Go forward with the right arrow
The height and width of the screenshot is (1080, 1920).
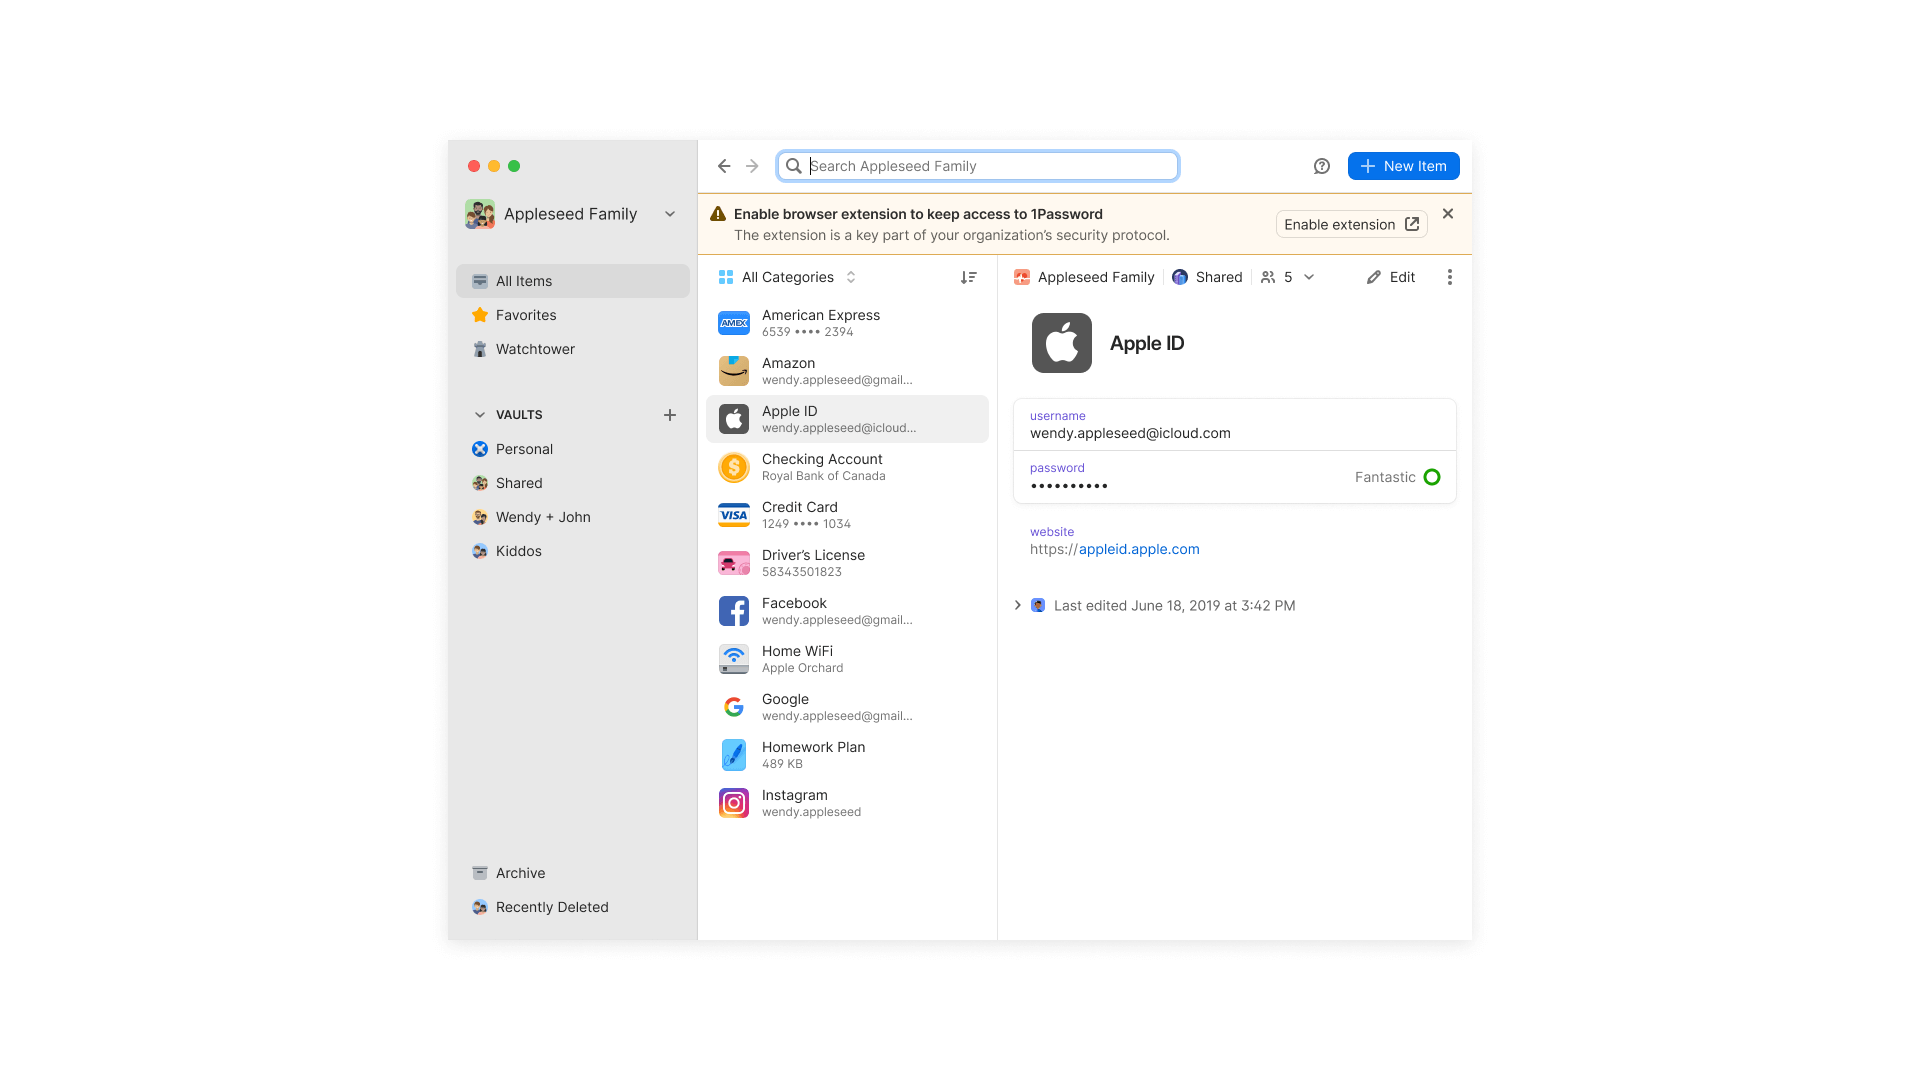[752, 166]
